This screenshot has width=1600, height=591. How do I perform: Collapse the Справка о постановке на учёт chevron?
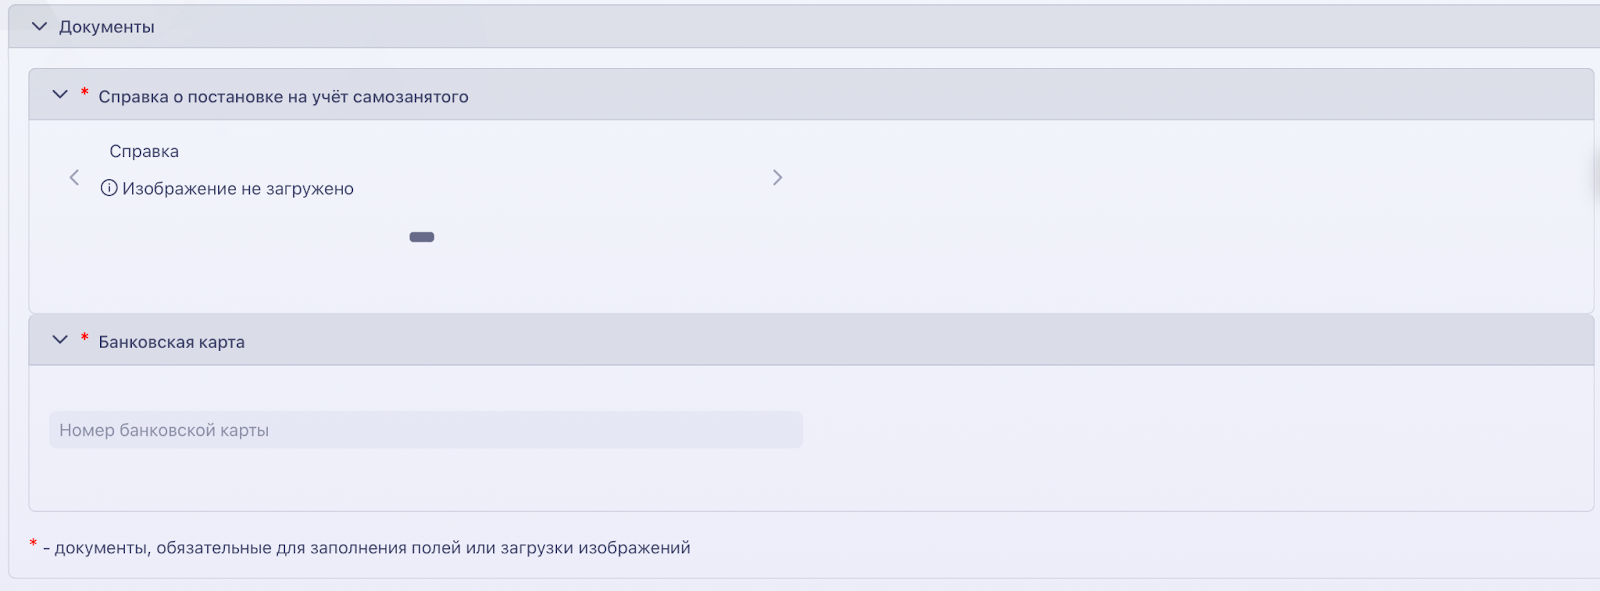click(x=60, y=94)
